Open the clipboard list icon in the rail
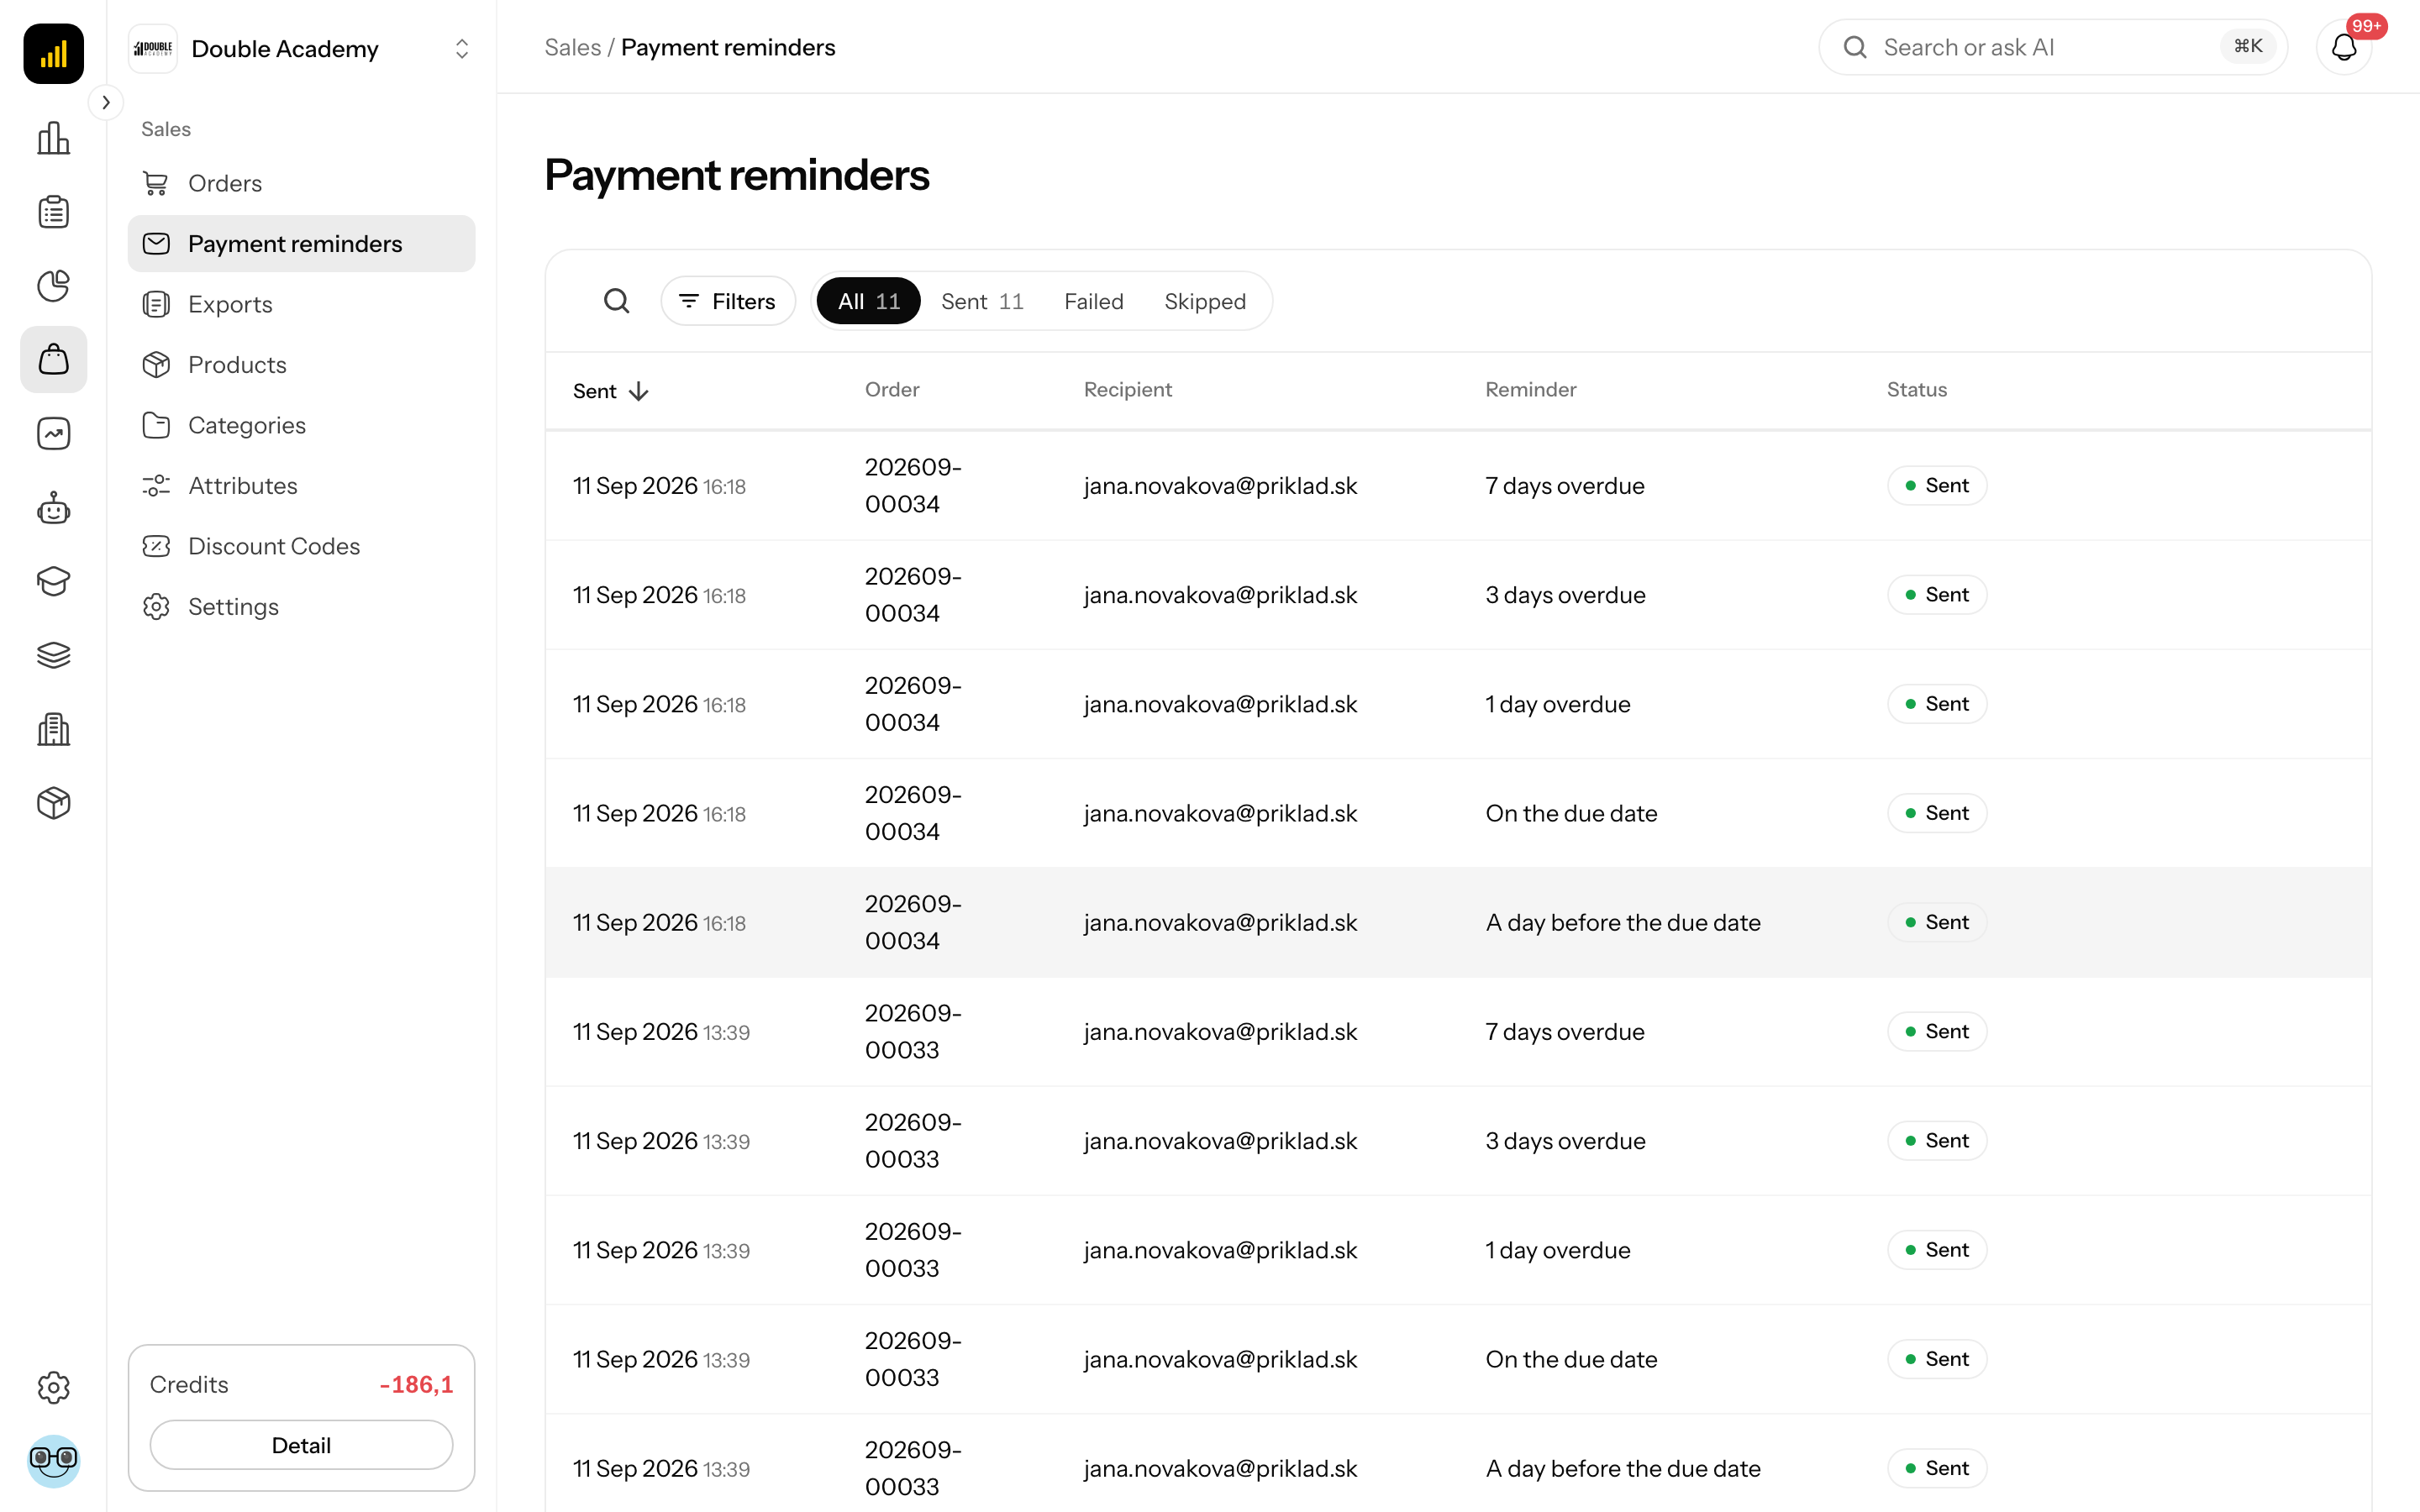The image size is (2420, 1512). click(x=54, y=212)
